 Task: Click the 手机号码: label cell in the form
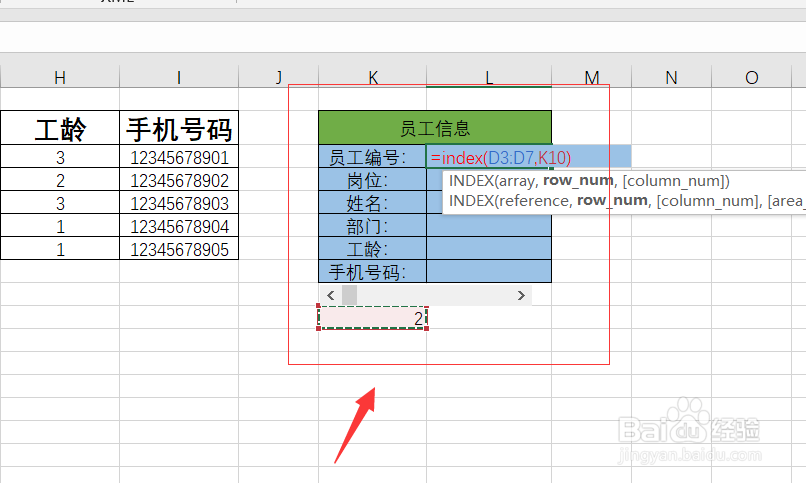point(373,271)
